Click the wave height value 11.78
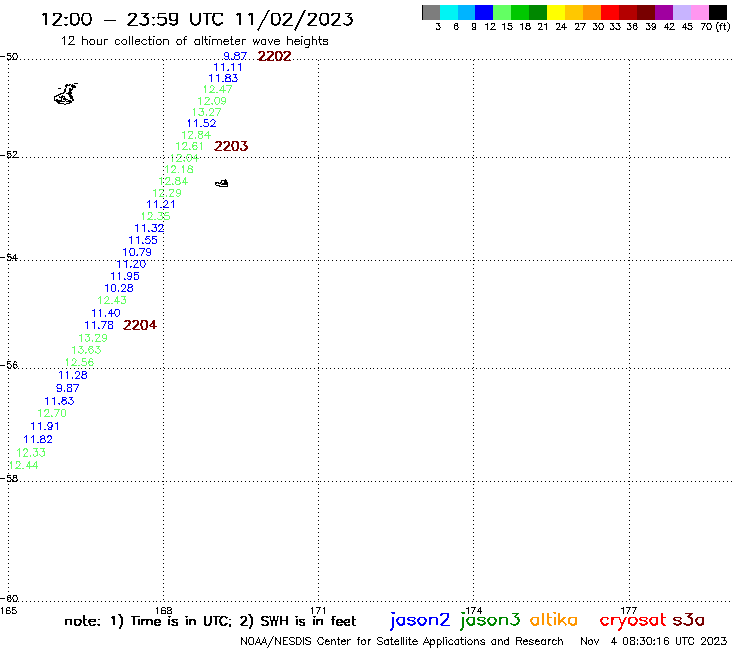 point(99,325)
